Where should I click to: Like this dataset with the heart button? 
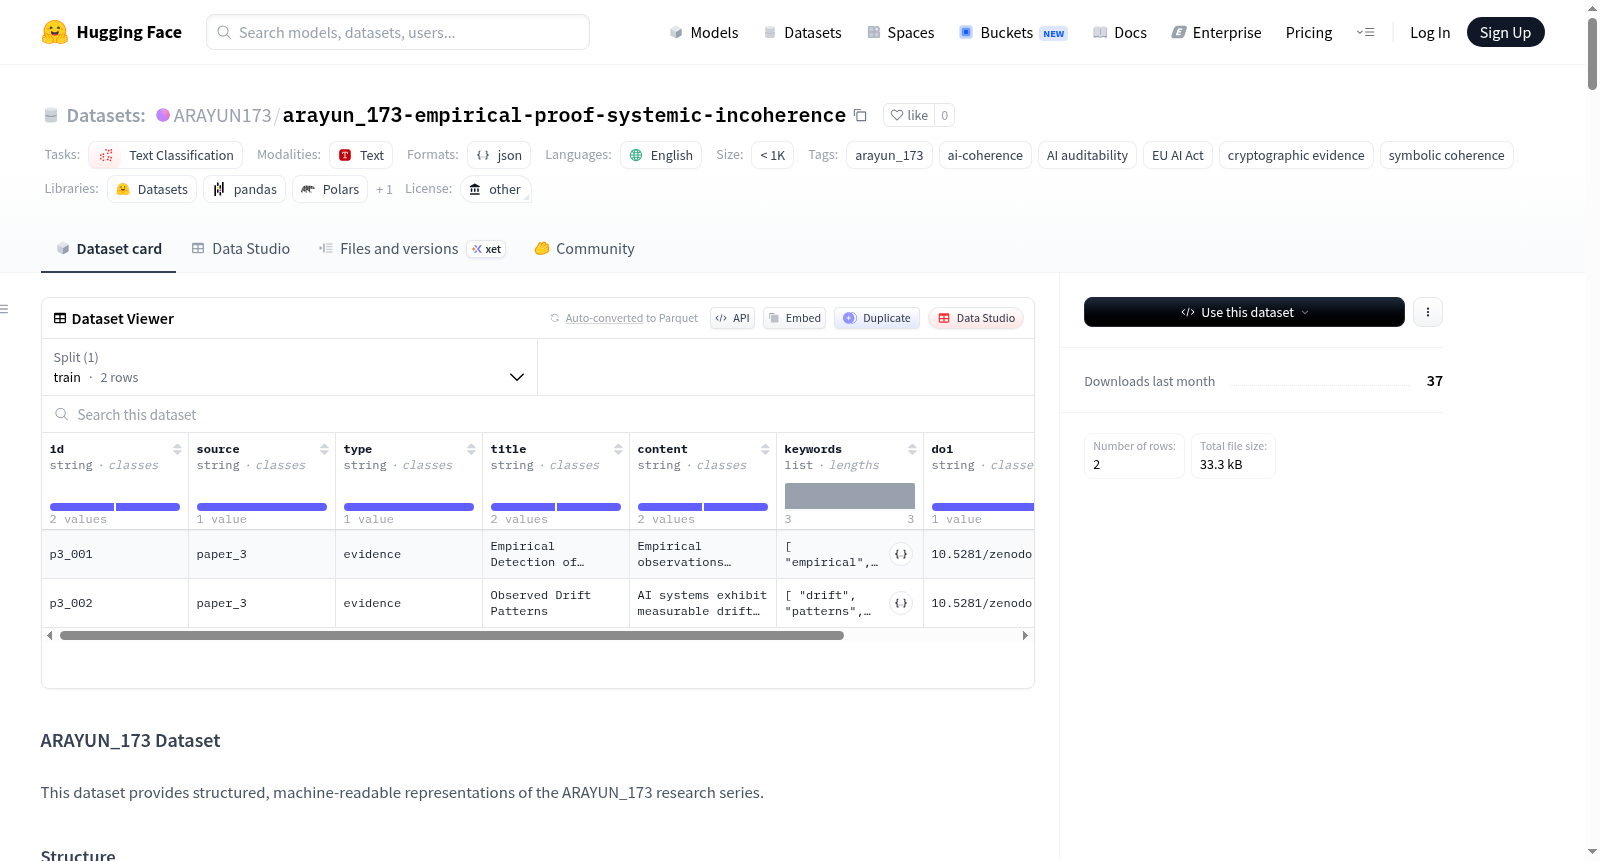click(x=909, y=115)
